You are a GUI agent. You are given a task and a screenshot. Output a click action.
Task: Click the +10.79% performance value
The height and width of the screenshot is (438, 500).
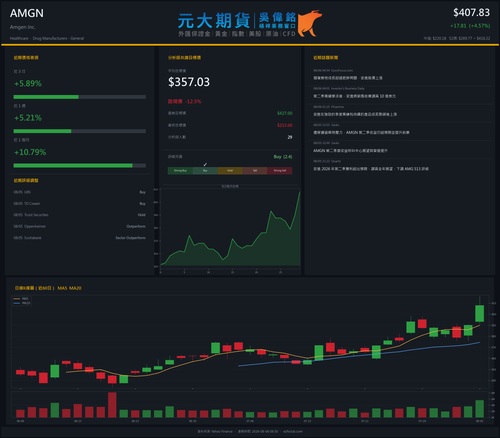tap(30, 152)
